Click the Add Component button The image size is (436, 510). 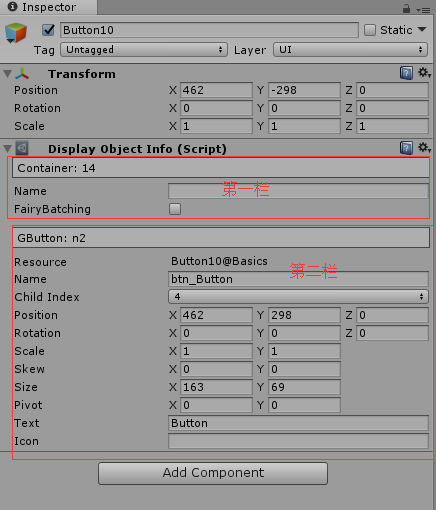[x=213, y=473]
